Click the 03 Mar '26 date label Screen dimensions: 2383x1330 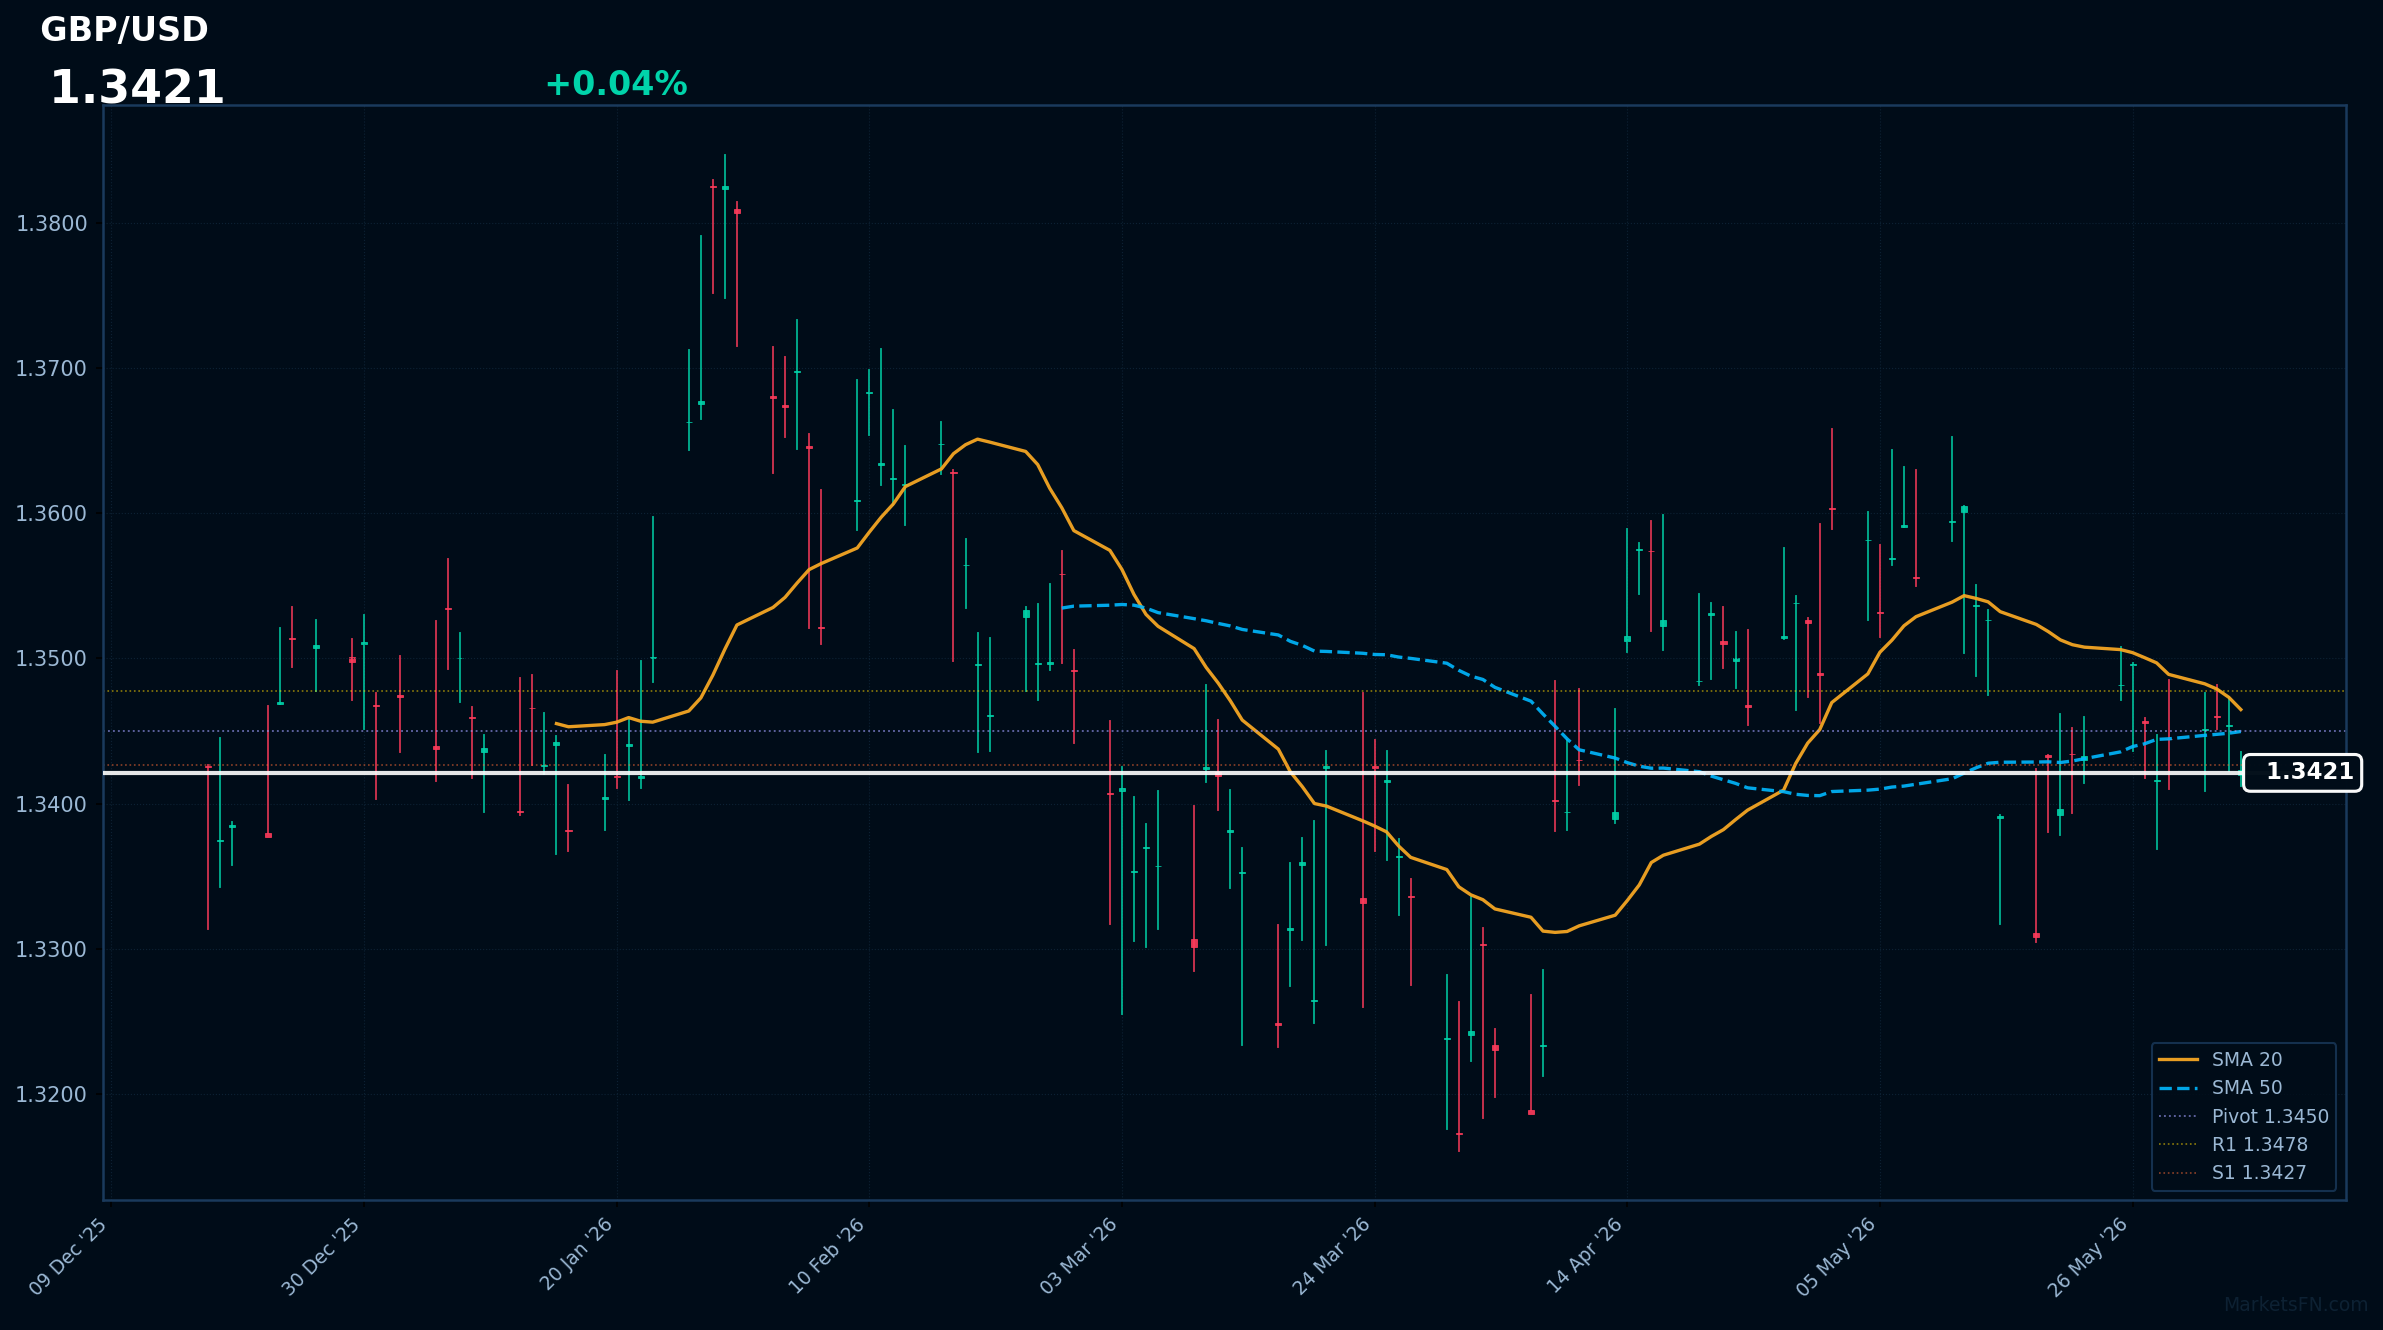tap(1079, 1256)
